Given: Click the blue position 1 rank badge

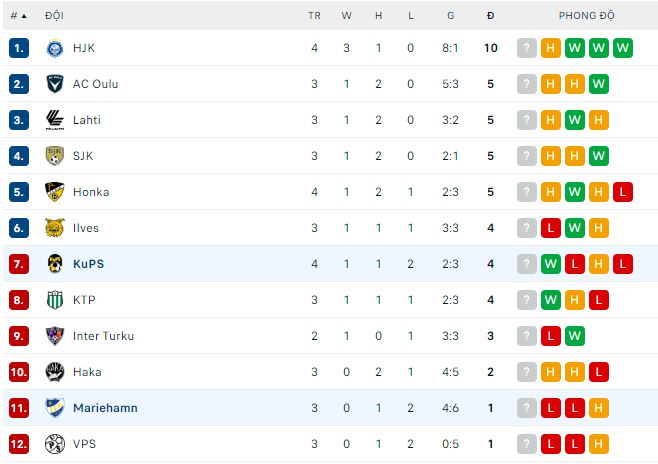Looking at the screenshot, I should (19, 48).
